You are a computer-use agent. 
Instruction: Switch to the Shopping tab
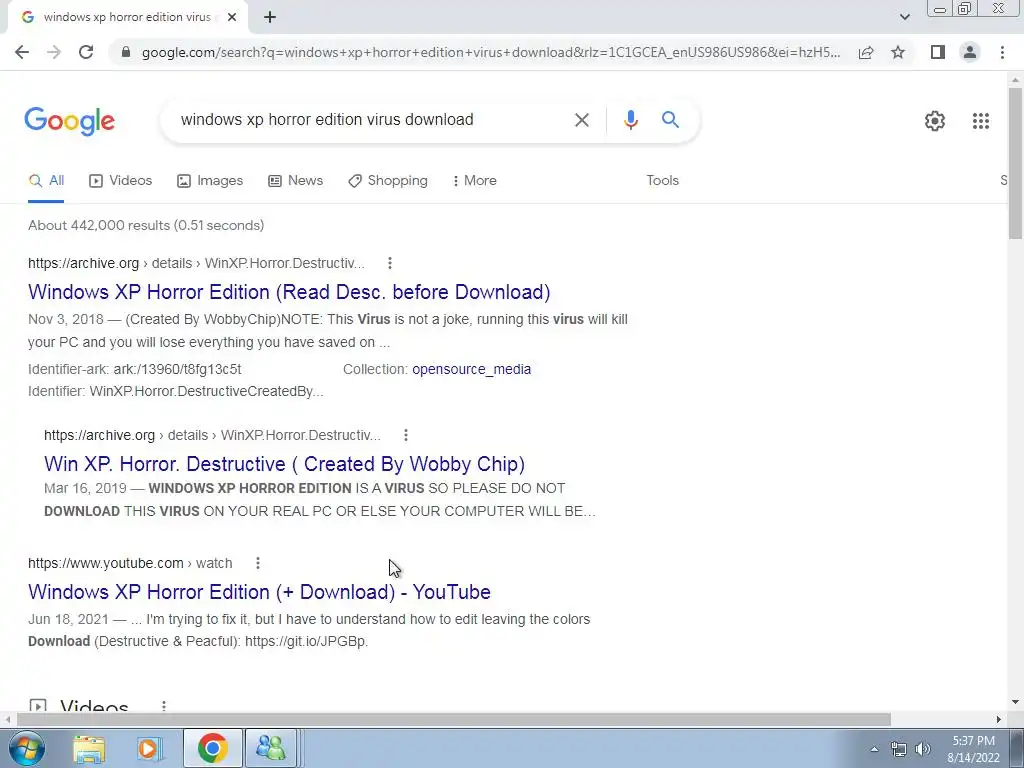tap(388, 181)
